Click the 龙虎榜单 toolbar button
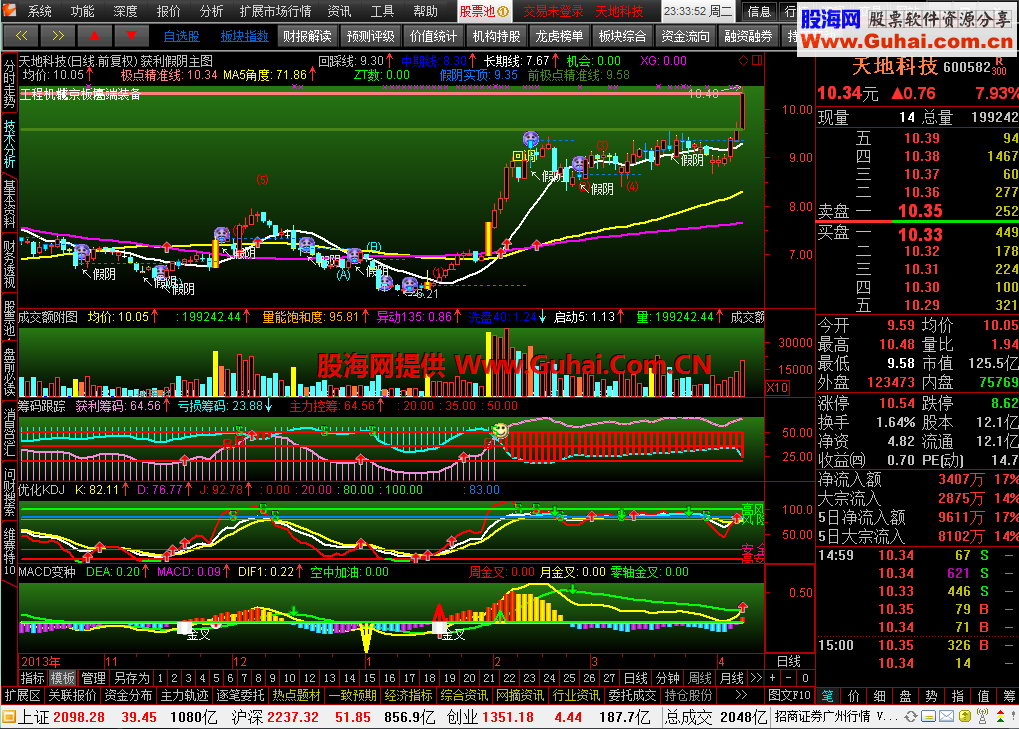Image resolution: width=1019 pixels, height=729 pixels. click(559, 36)
